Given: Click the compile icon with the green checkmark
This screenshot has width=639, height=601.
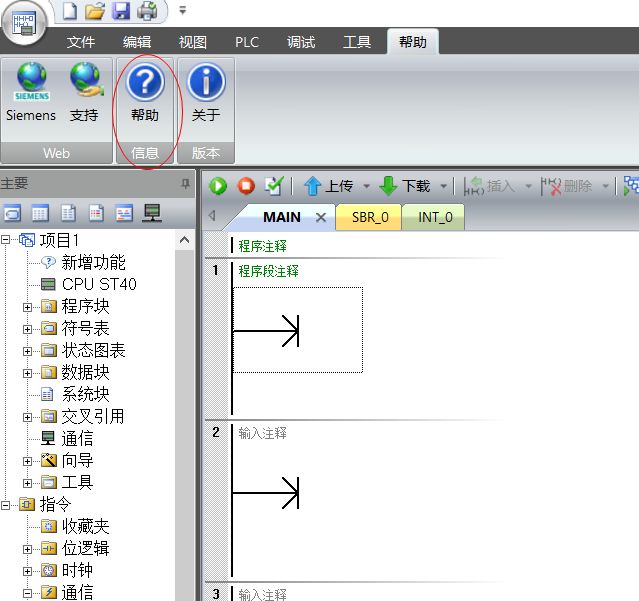Looking at the screenshot, I should (274, 186).
